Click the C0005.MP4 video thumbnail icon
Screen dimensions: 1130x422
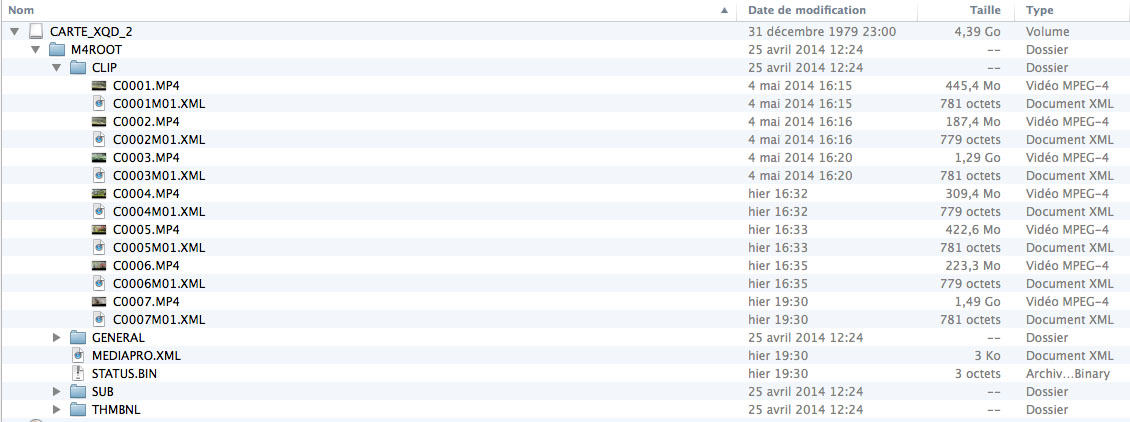(99, 230)
